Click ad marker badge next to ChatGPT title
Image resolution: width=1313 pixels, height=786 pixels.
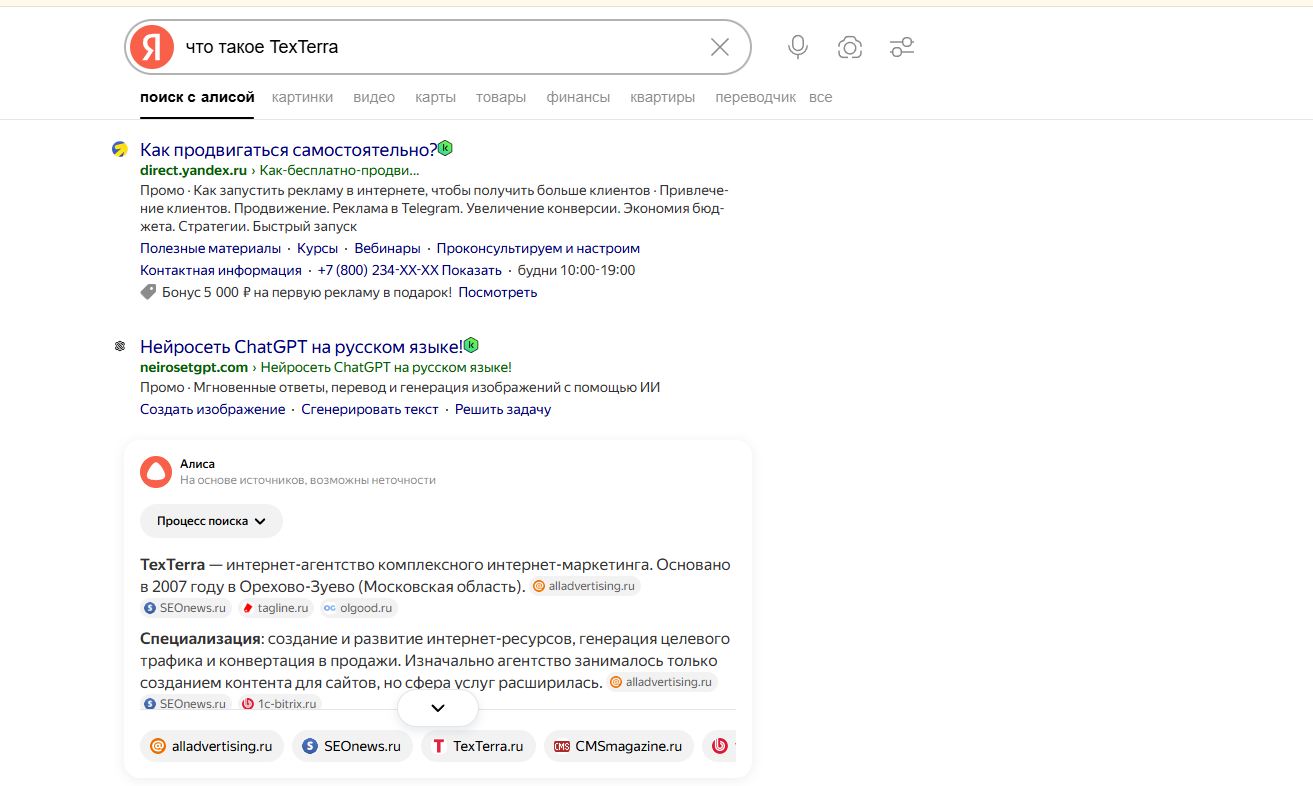pyautogui.click(x=471, y=345)
